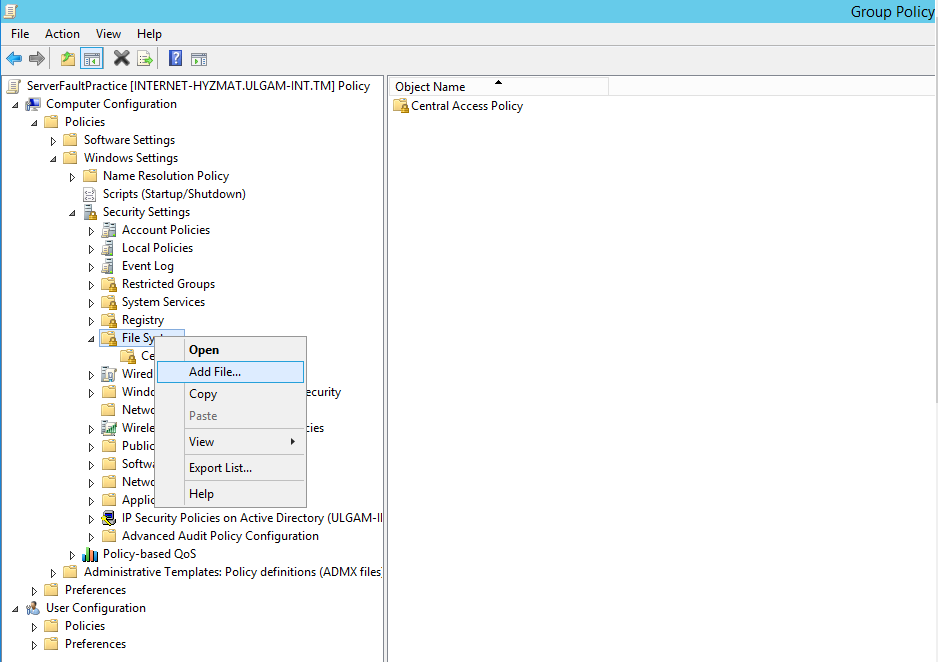
Task: Click the Export List toolbar icon
Action: pos(145,59)
